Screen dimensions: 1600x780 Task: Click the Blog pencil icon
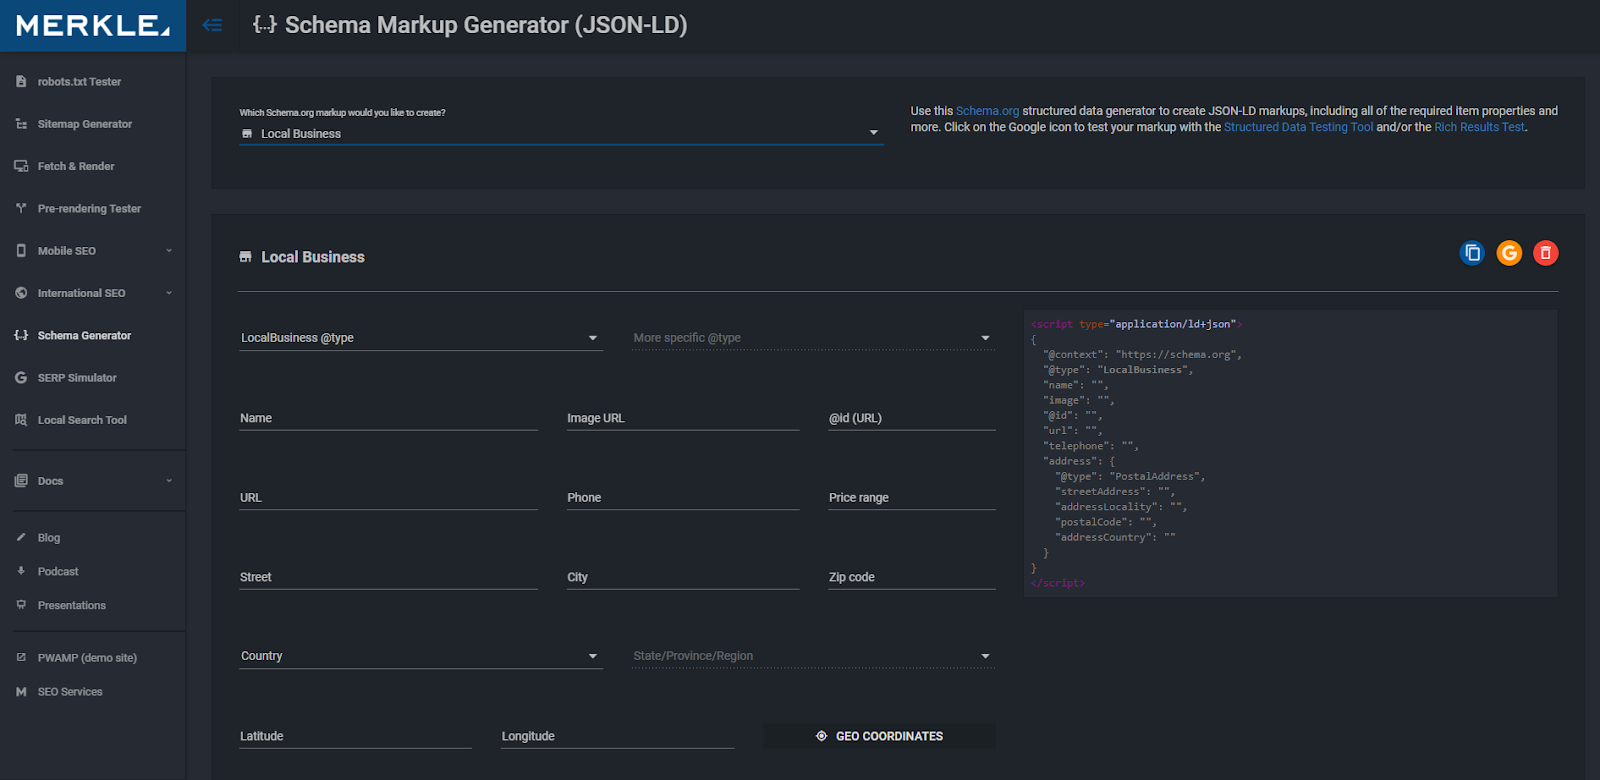21,537
